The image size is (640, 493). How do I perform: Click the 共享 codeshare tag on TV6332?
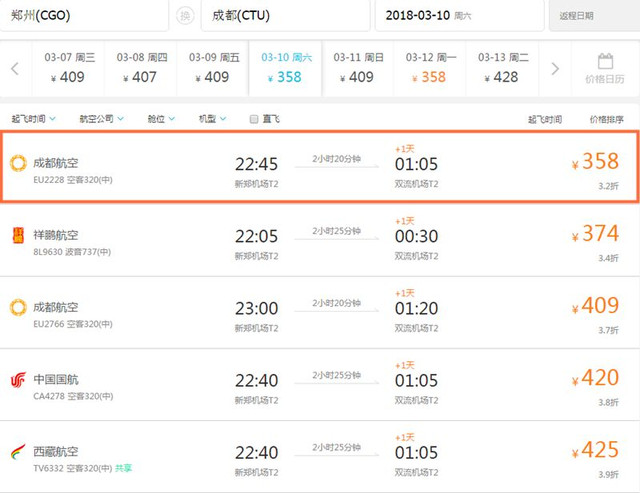click(123, 468)
